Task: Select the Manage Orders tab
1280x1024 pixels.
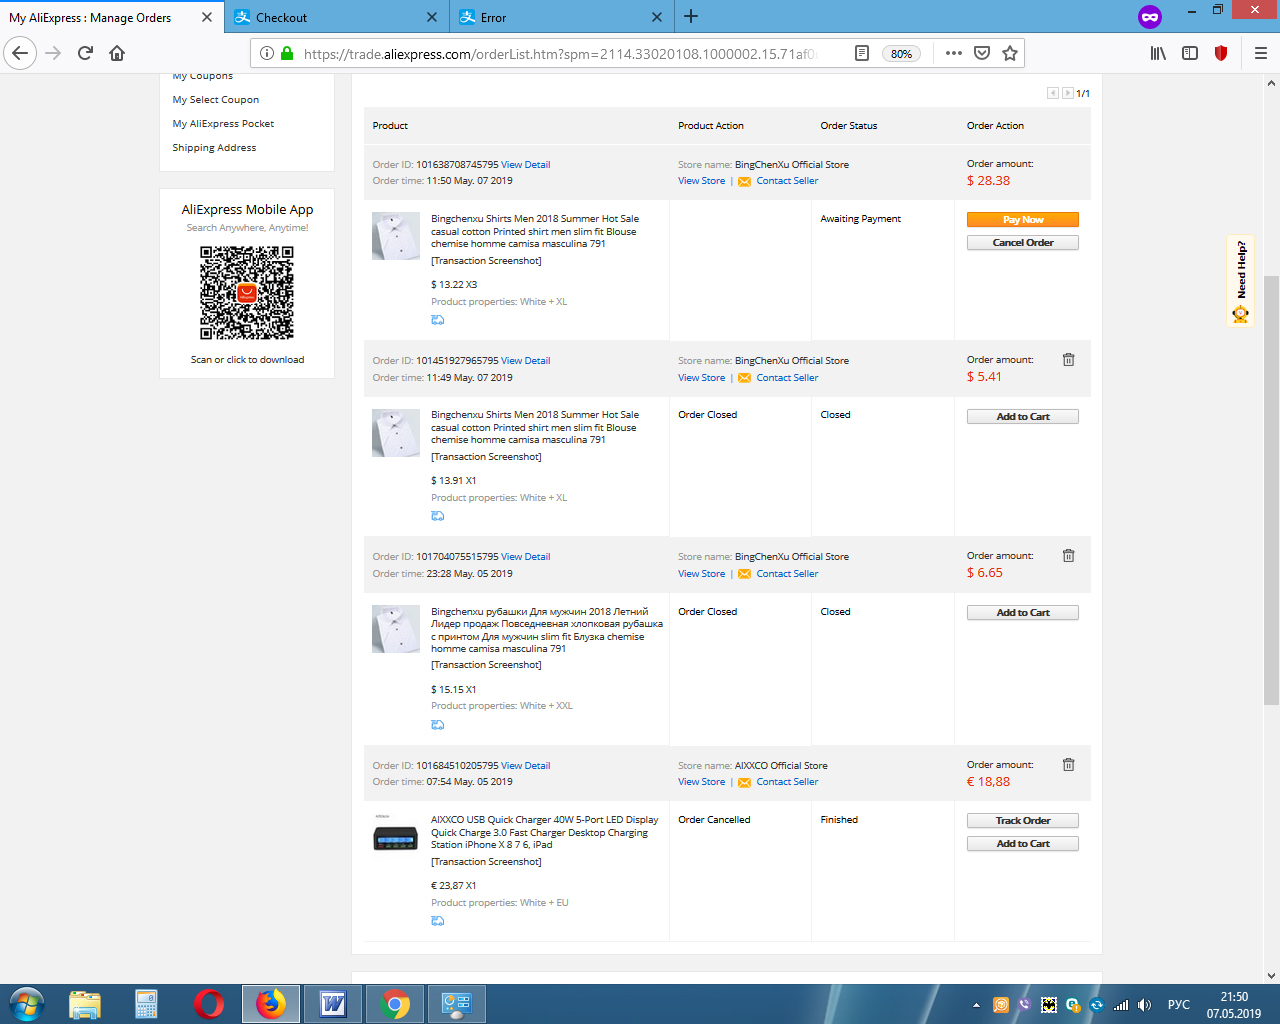Action: [x=110, y=17]
